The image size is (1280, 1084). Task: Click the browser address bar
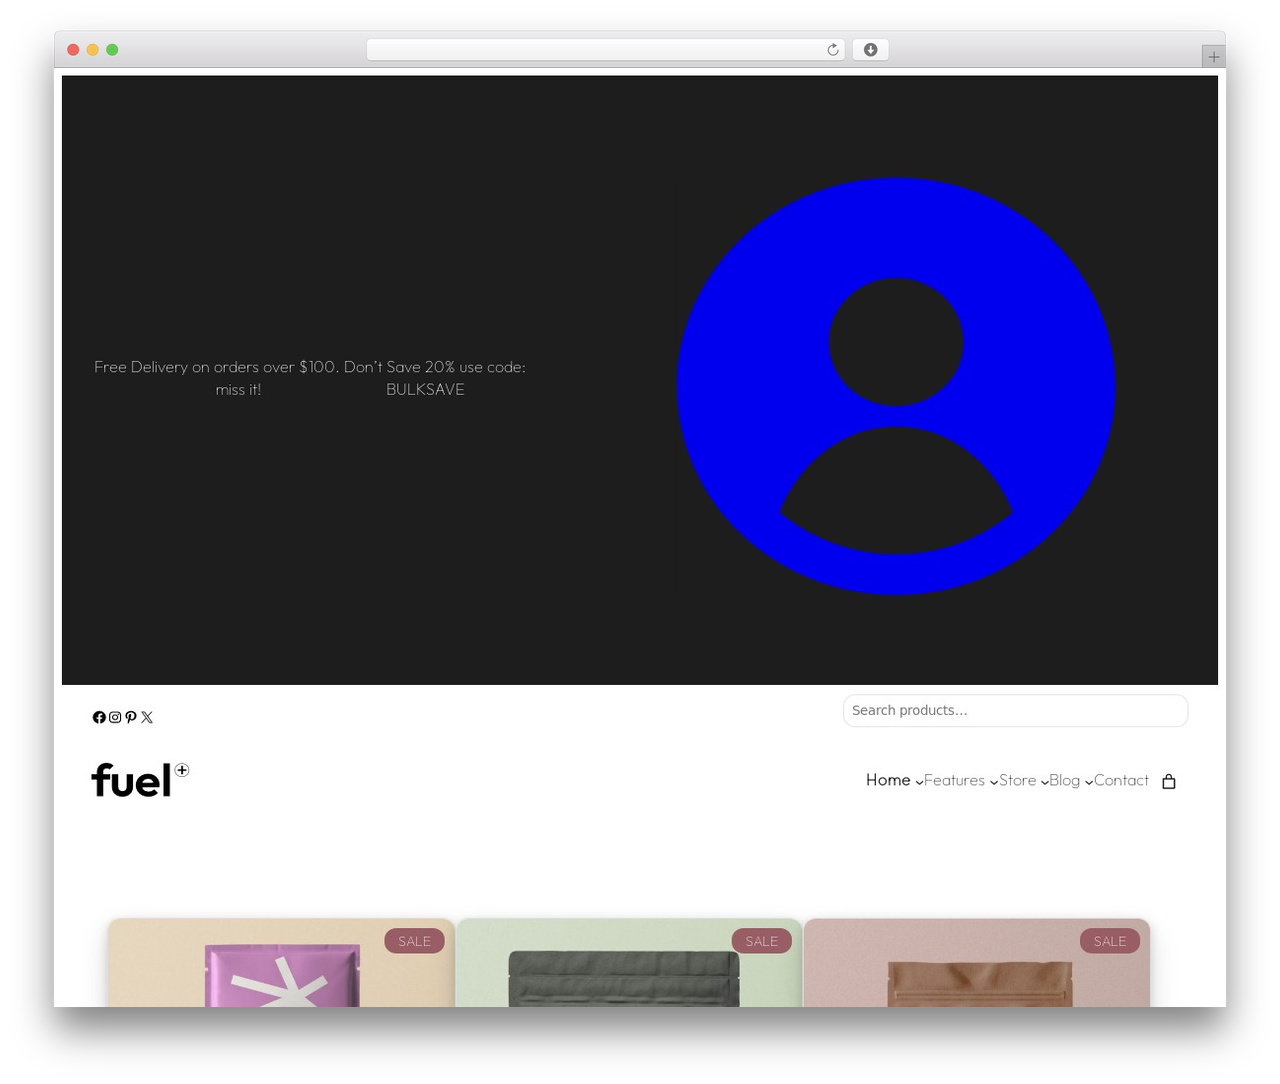point(605,50)
